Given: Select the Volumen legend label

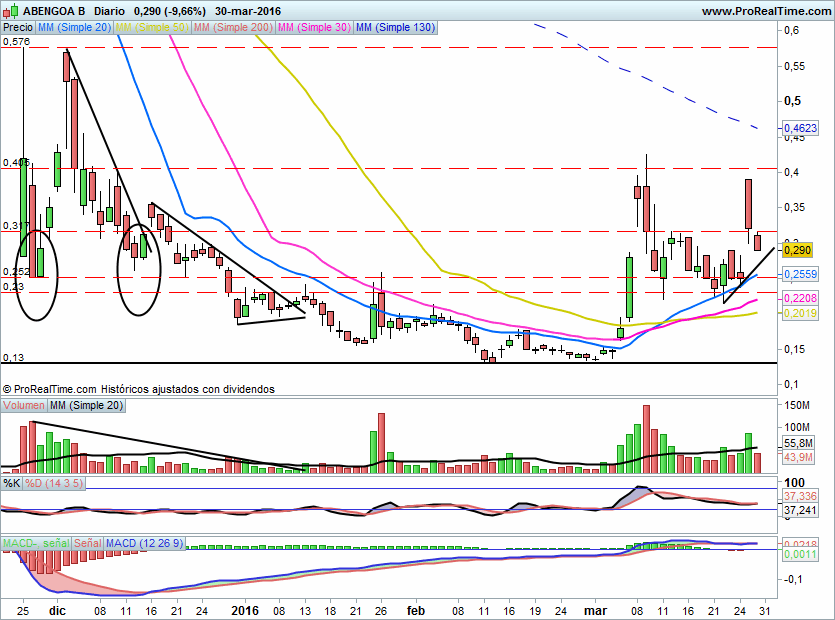Looking at the screenshot, I should pos(24,405).
